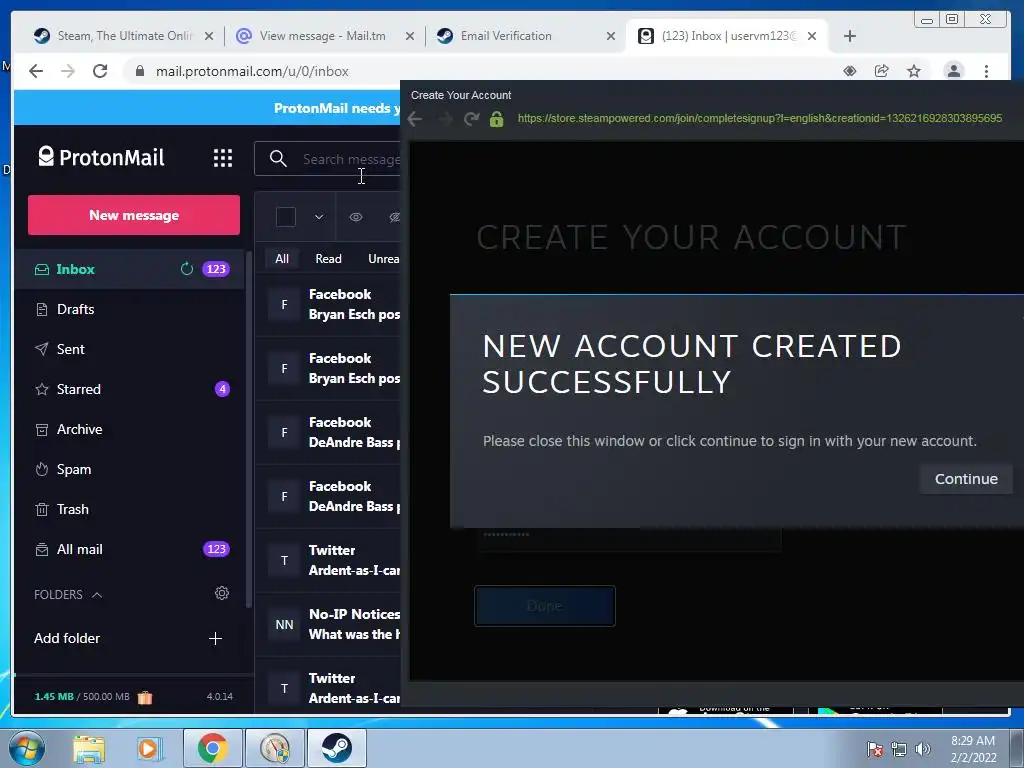Screen dimensions: 1024x768
Task: Open the ProtonMail app grid icon
Action: coord(223,157)
